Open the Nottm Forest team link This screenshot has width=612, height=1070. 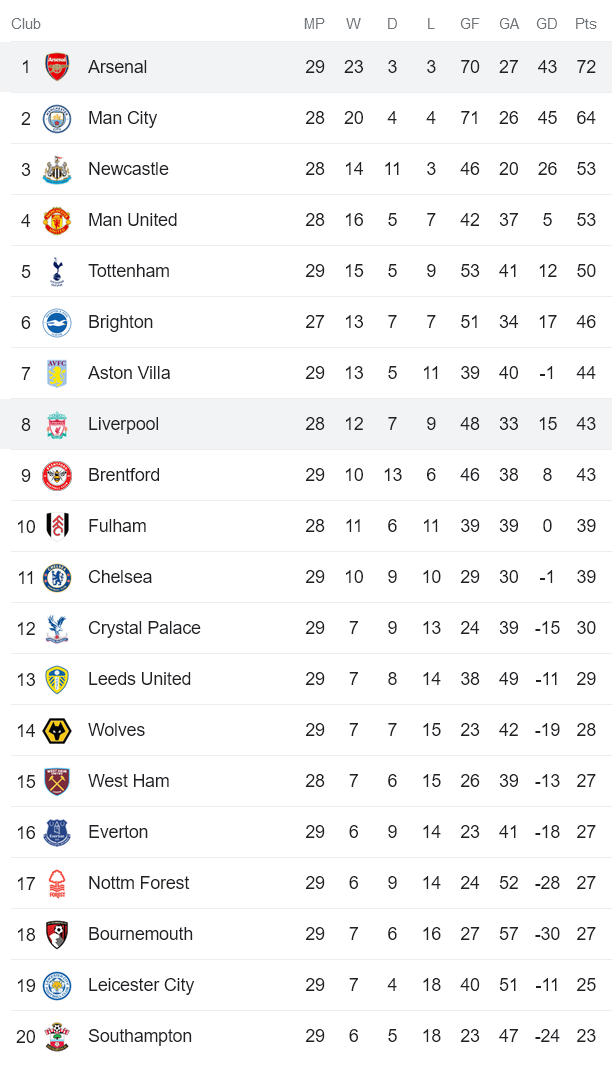pyautogui.click(x=138, y=883)
